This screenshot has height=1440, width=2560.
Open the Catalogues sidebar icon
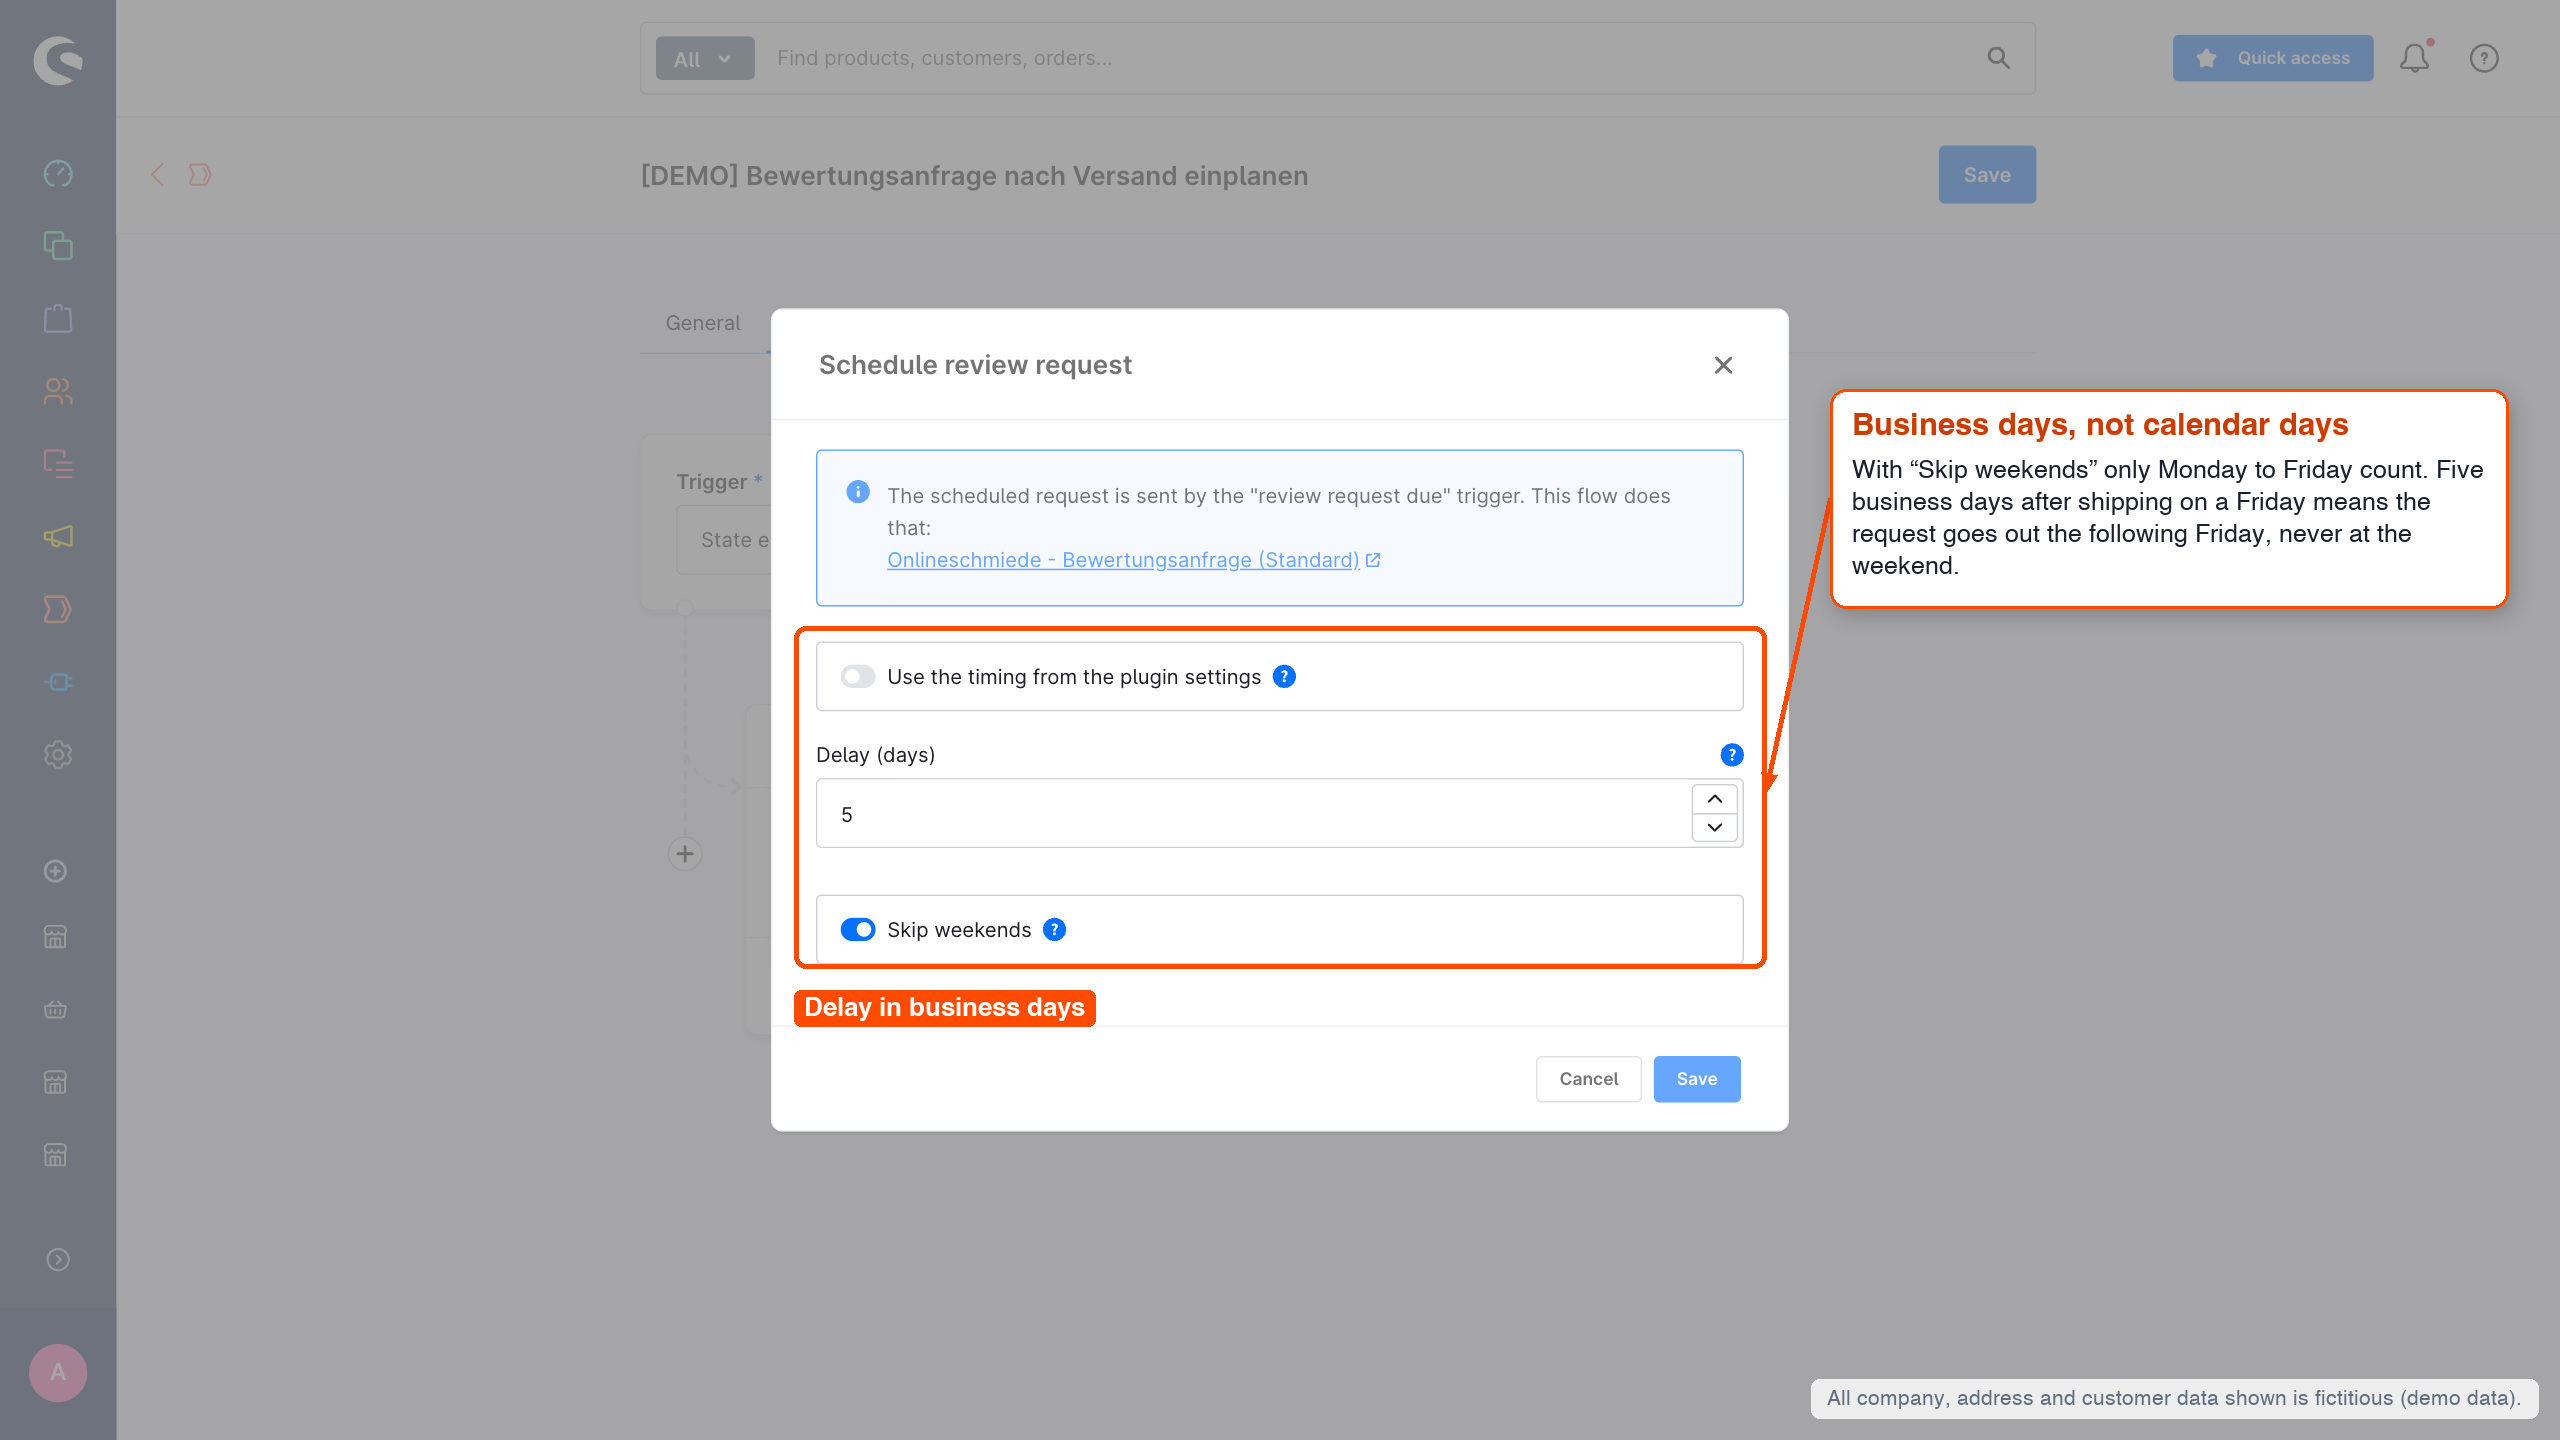(58, 246)
